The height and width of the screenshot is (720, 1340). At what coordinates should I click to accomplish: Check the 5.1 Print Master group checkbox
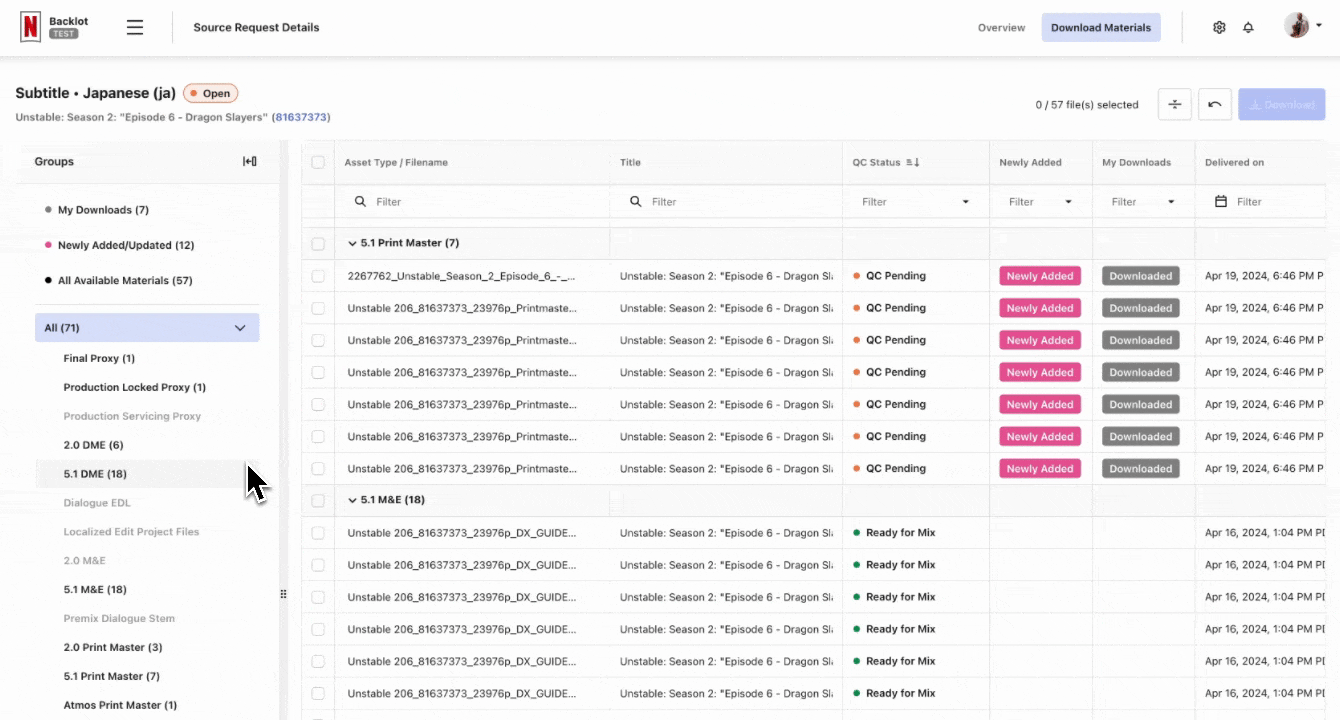[x=318, y=243]
